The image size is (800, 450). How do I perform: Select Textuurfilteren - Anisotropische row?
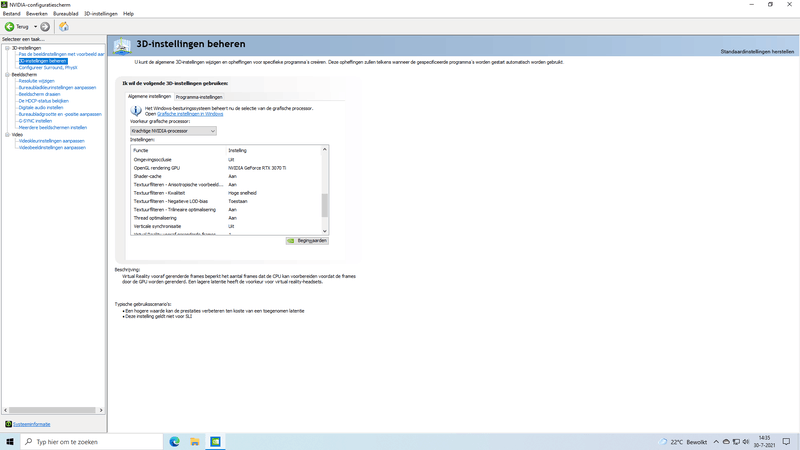pyautogui.click(x=226, y=185)
